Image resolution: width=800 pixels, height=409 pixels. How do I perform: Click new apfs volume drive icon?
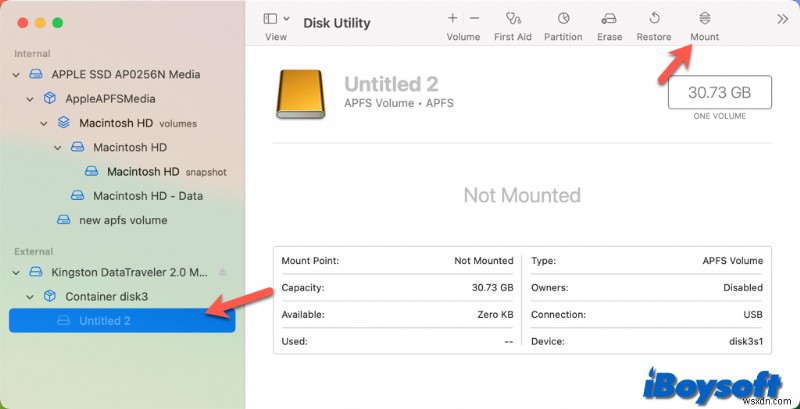click(x=63, y=220)
